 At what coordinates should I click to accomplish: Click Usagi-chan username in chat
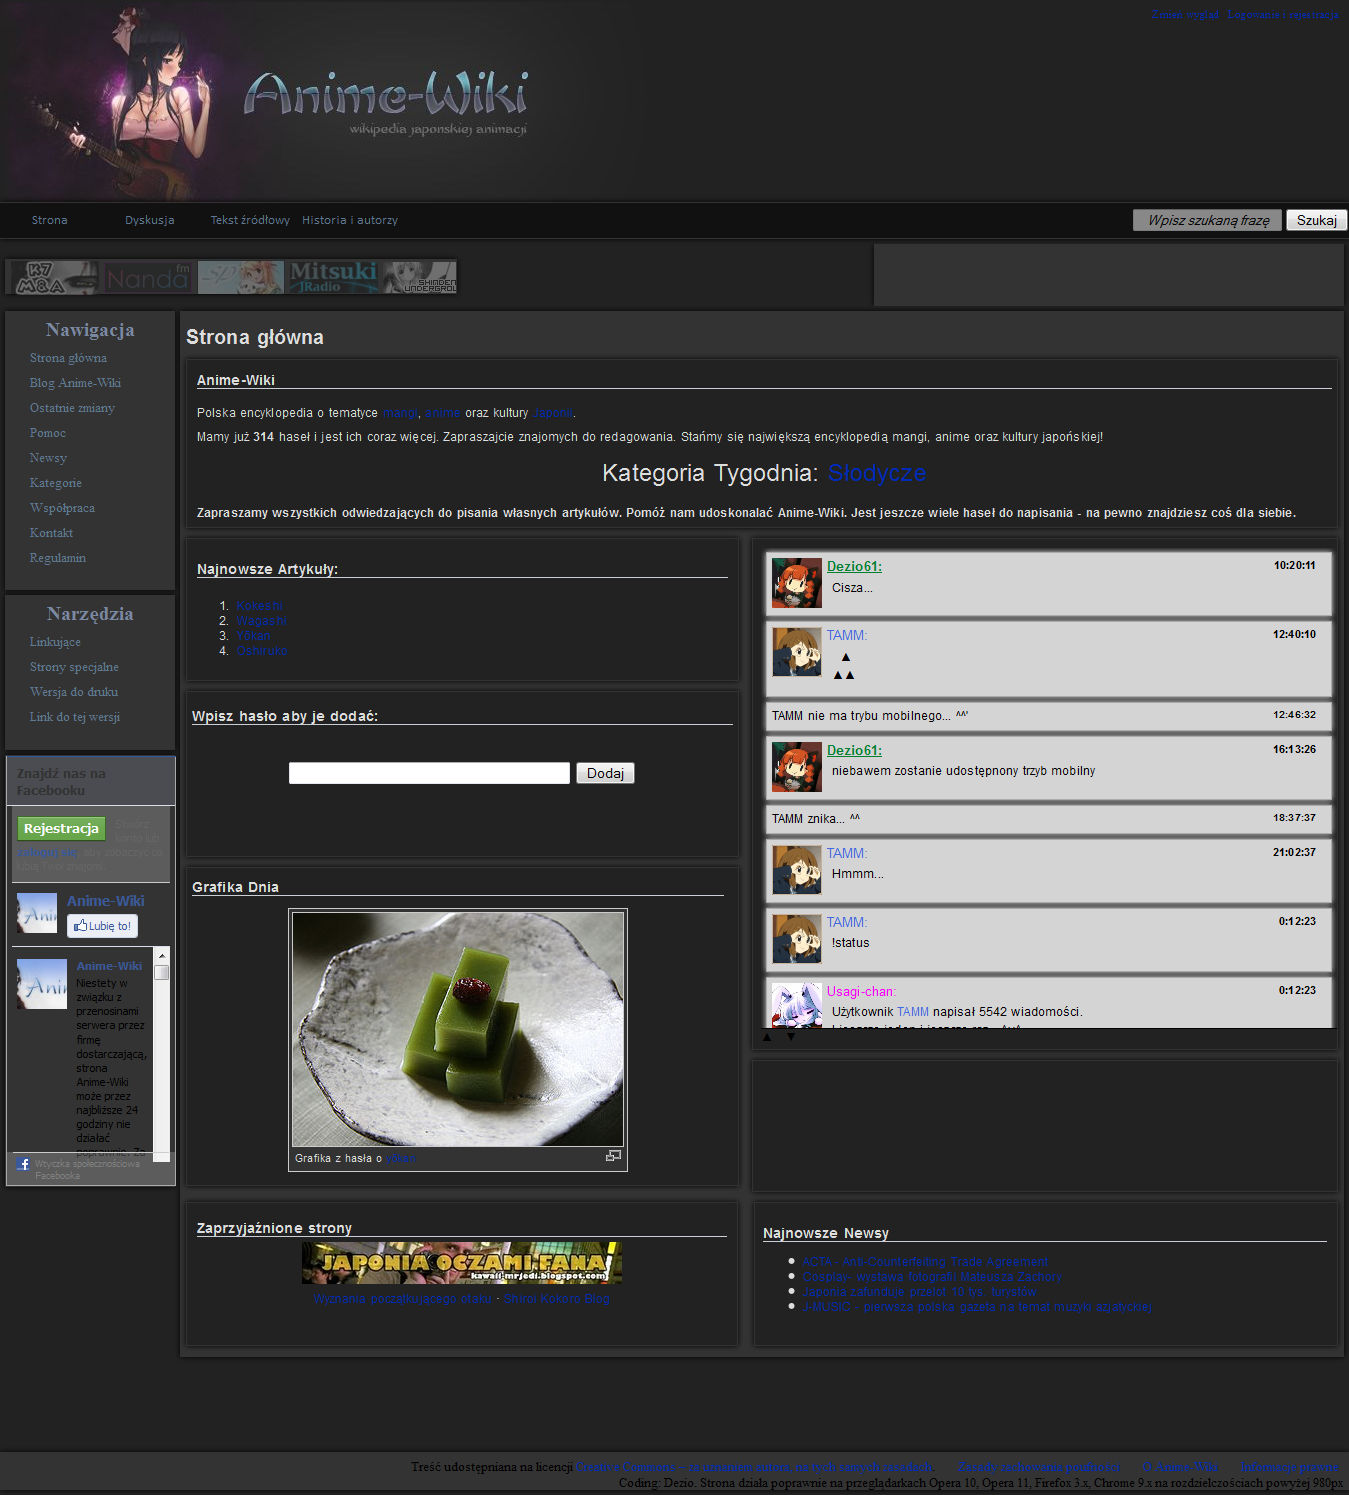point(861,991)
